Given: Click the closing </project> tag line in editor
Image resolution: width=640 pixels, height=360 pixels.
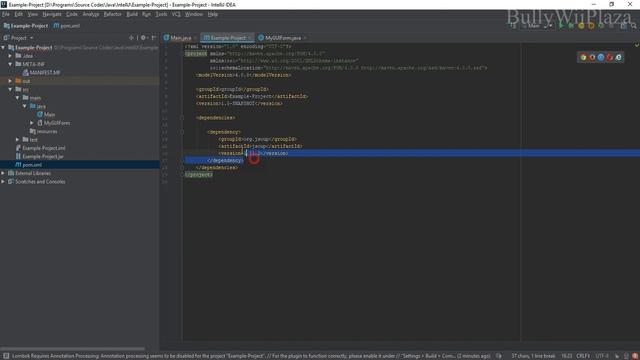Looking at the screenshot, I should [x=199, y=175].
